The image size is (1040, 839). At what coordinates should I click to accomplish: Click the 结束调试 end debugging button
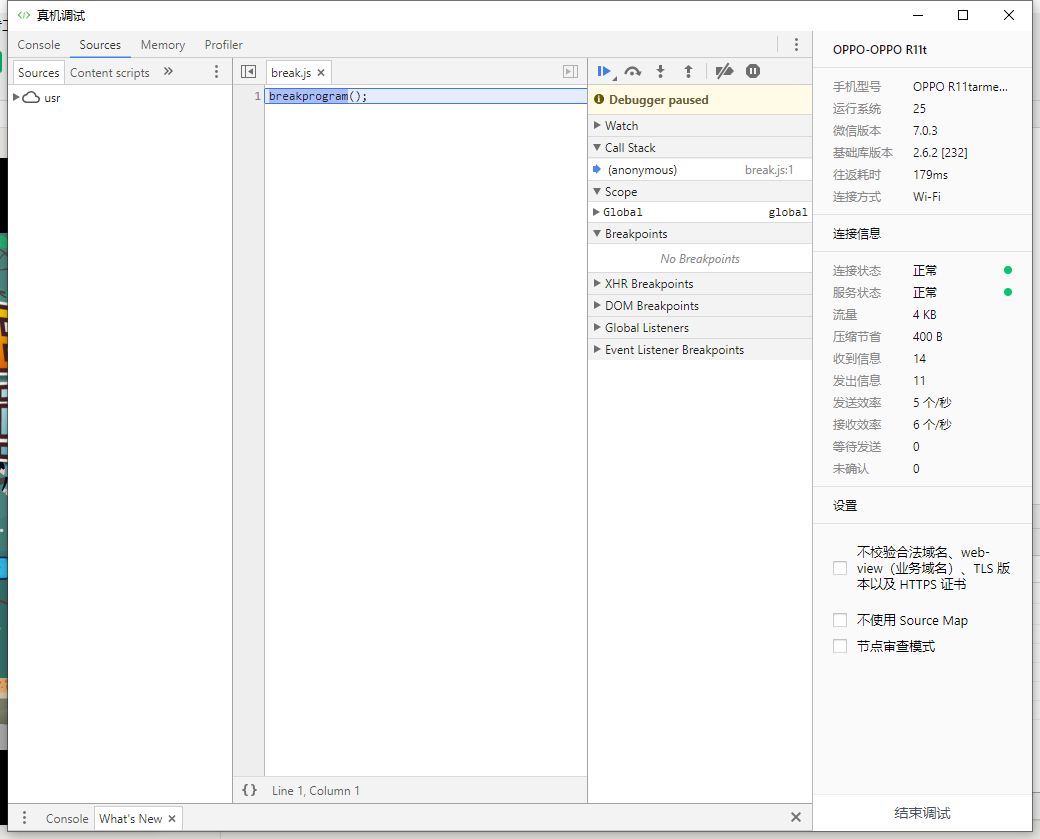[x=922, y=813]
